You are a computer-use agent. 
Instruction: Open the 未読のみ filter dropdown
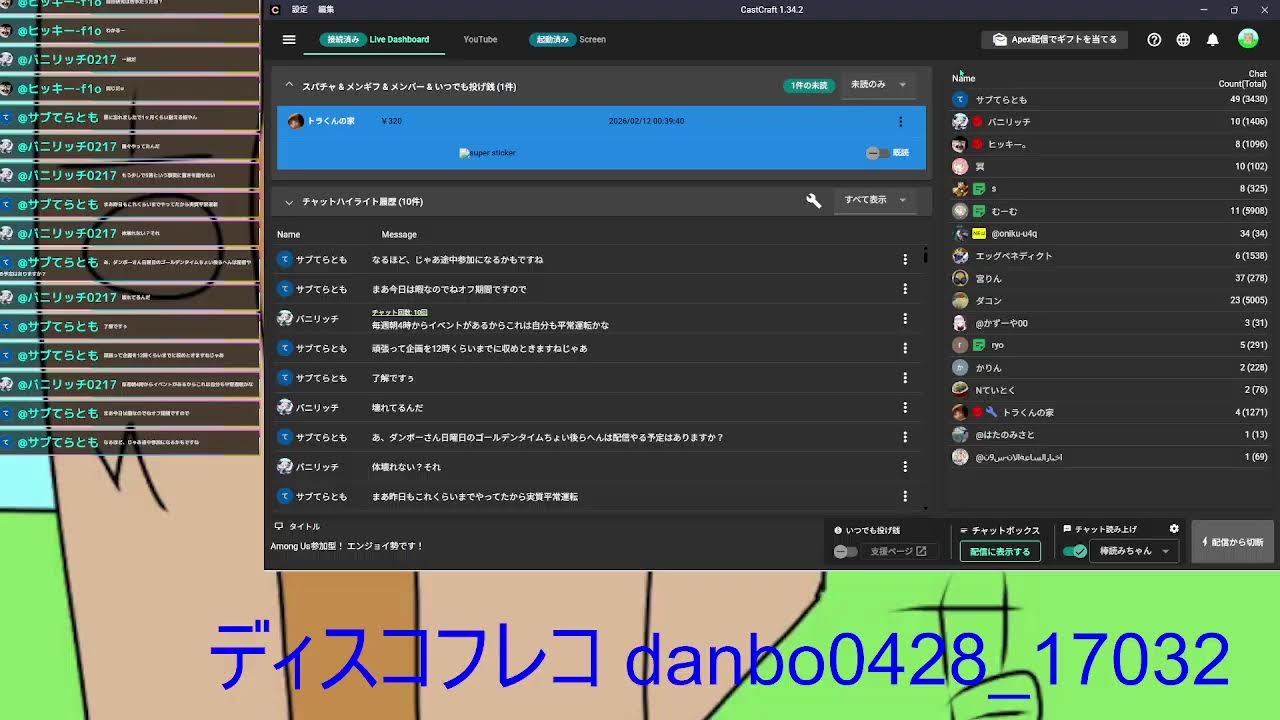(878, 85)
